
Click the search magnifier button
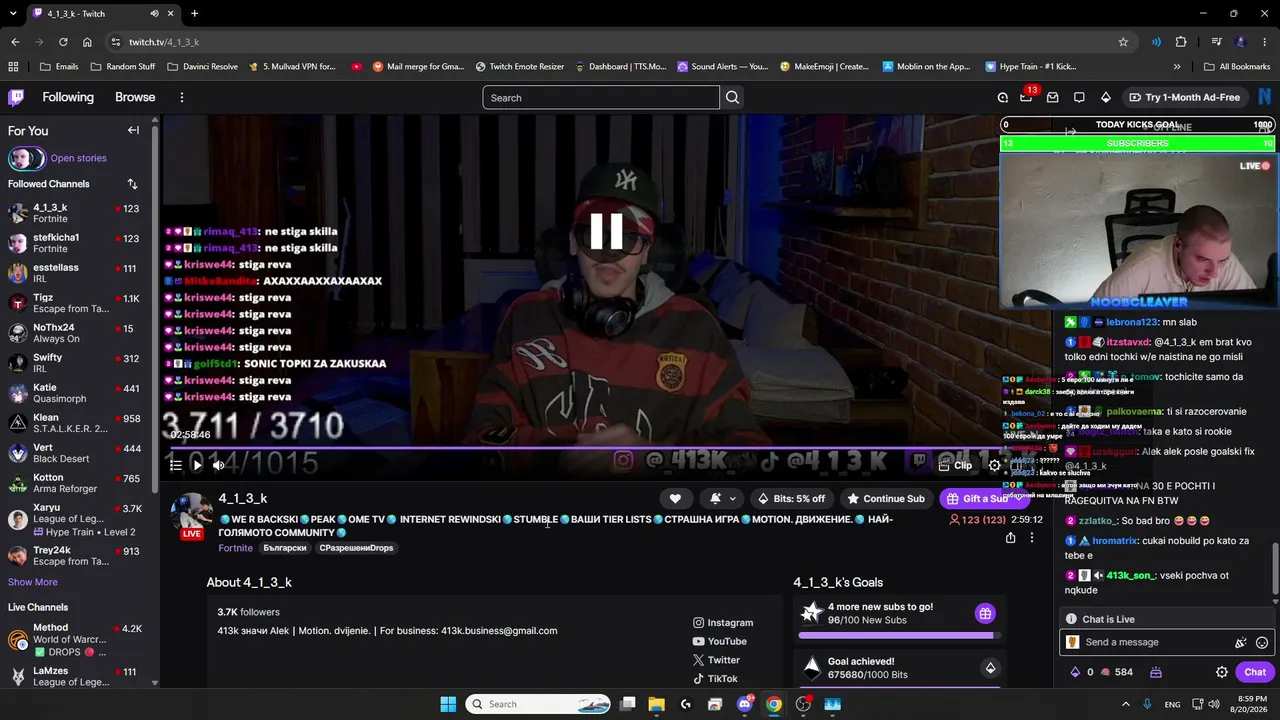[x=732, y=97]
